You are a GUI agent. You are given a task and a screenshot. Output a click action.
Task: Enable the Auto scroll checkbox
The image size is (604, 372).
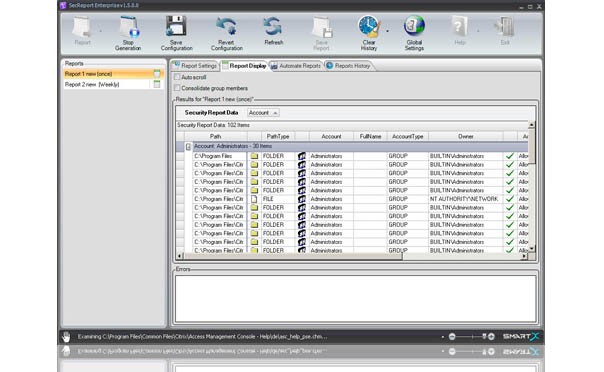pos(177,77)
